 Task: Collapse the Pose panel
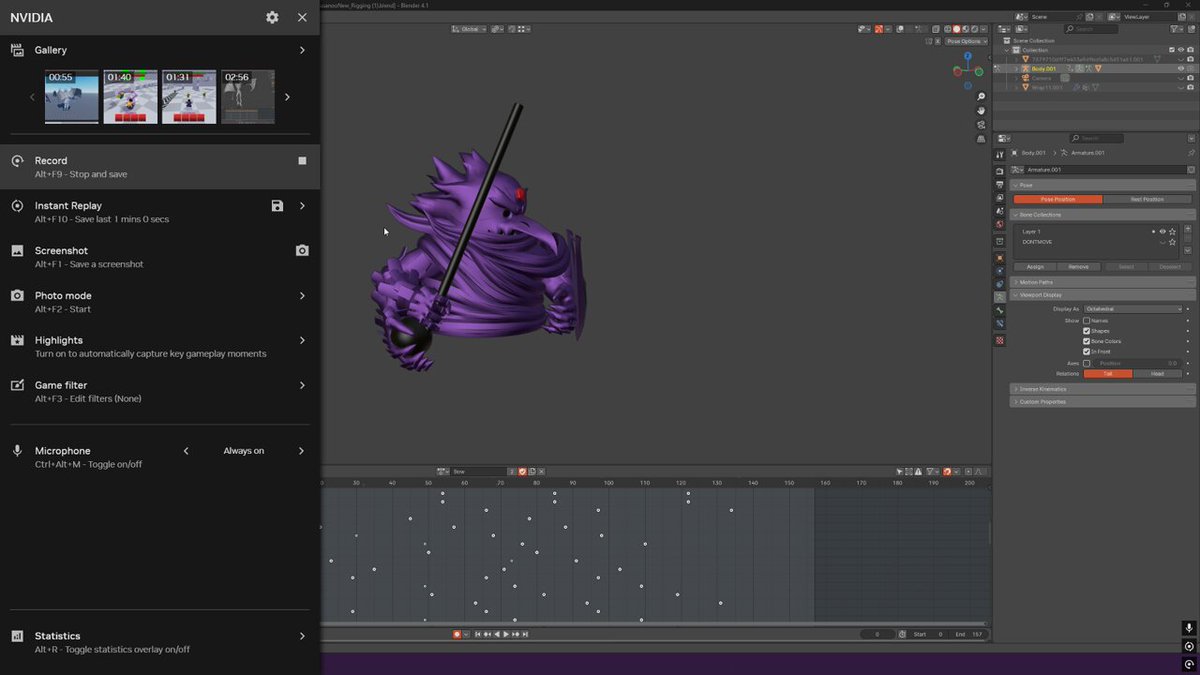pos(1103,185)
